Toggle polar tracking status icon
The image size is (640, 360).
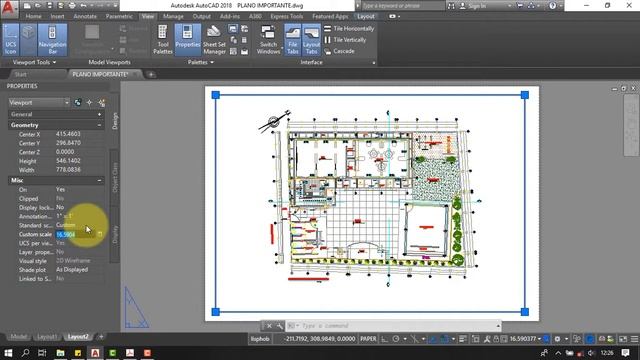tap(396, 339)
